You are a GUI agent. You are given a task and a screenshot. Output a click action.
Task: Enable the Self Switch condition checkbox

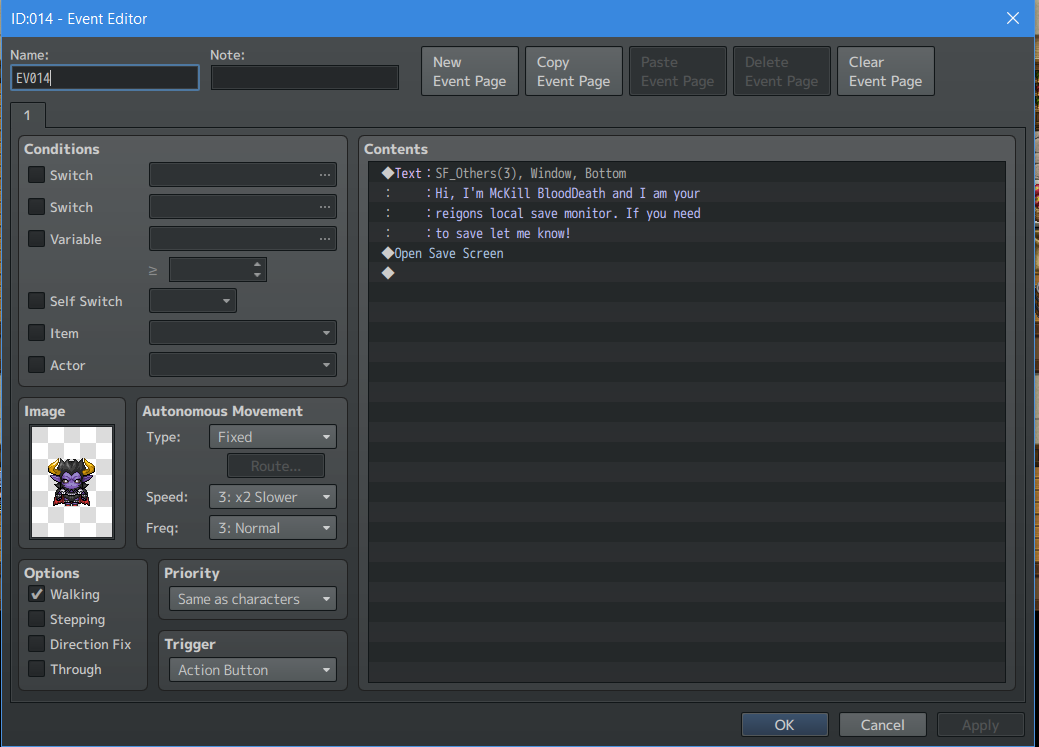[36, 301]
